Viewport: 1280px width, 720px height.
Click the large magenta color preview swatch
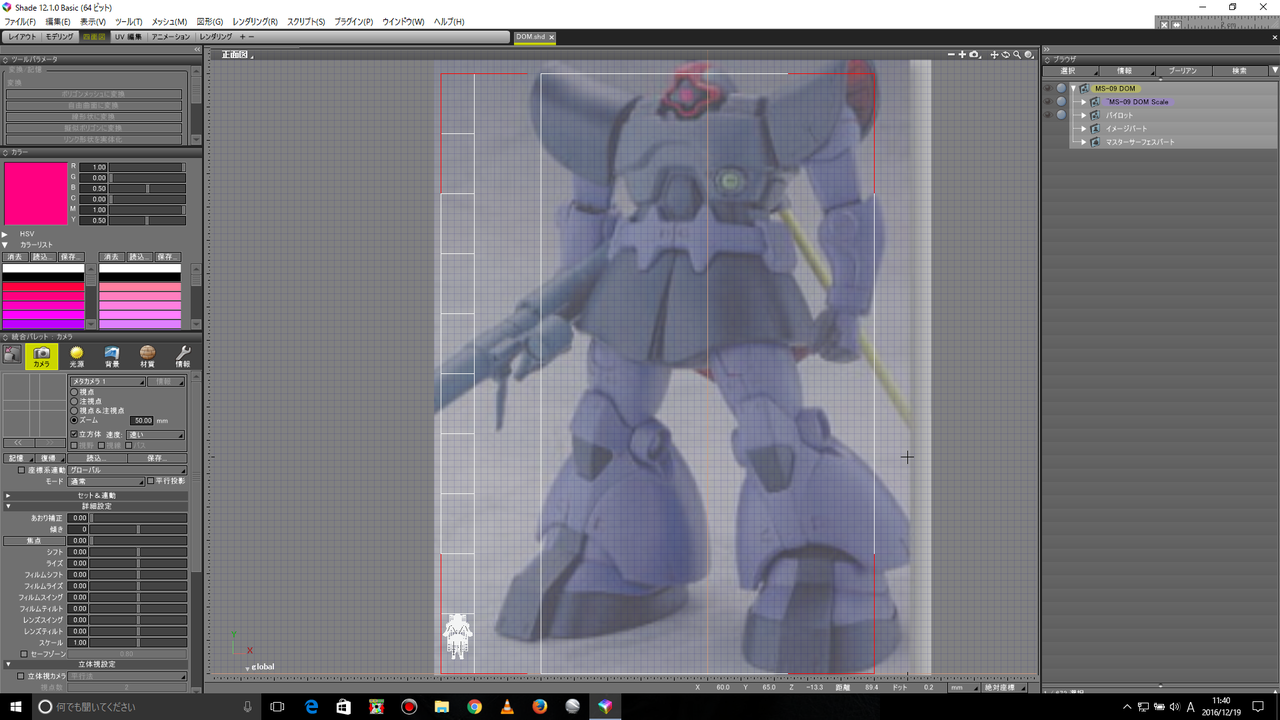pos(36,194)
